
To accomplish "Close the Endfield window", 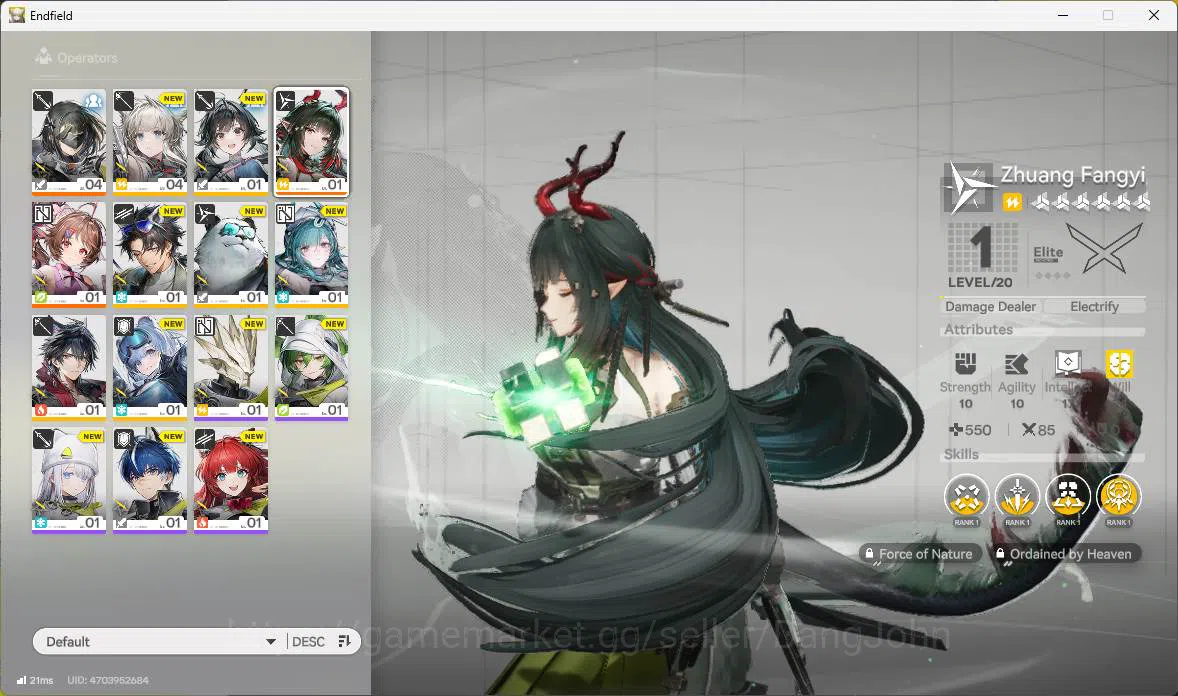I will click(1153, 15).
